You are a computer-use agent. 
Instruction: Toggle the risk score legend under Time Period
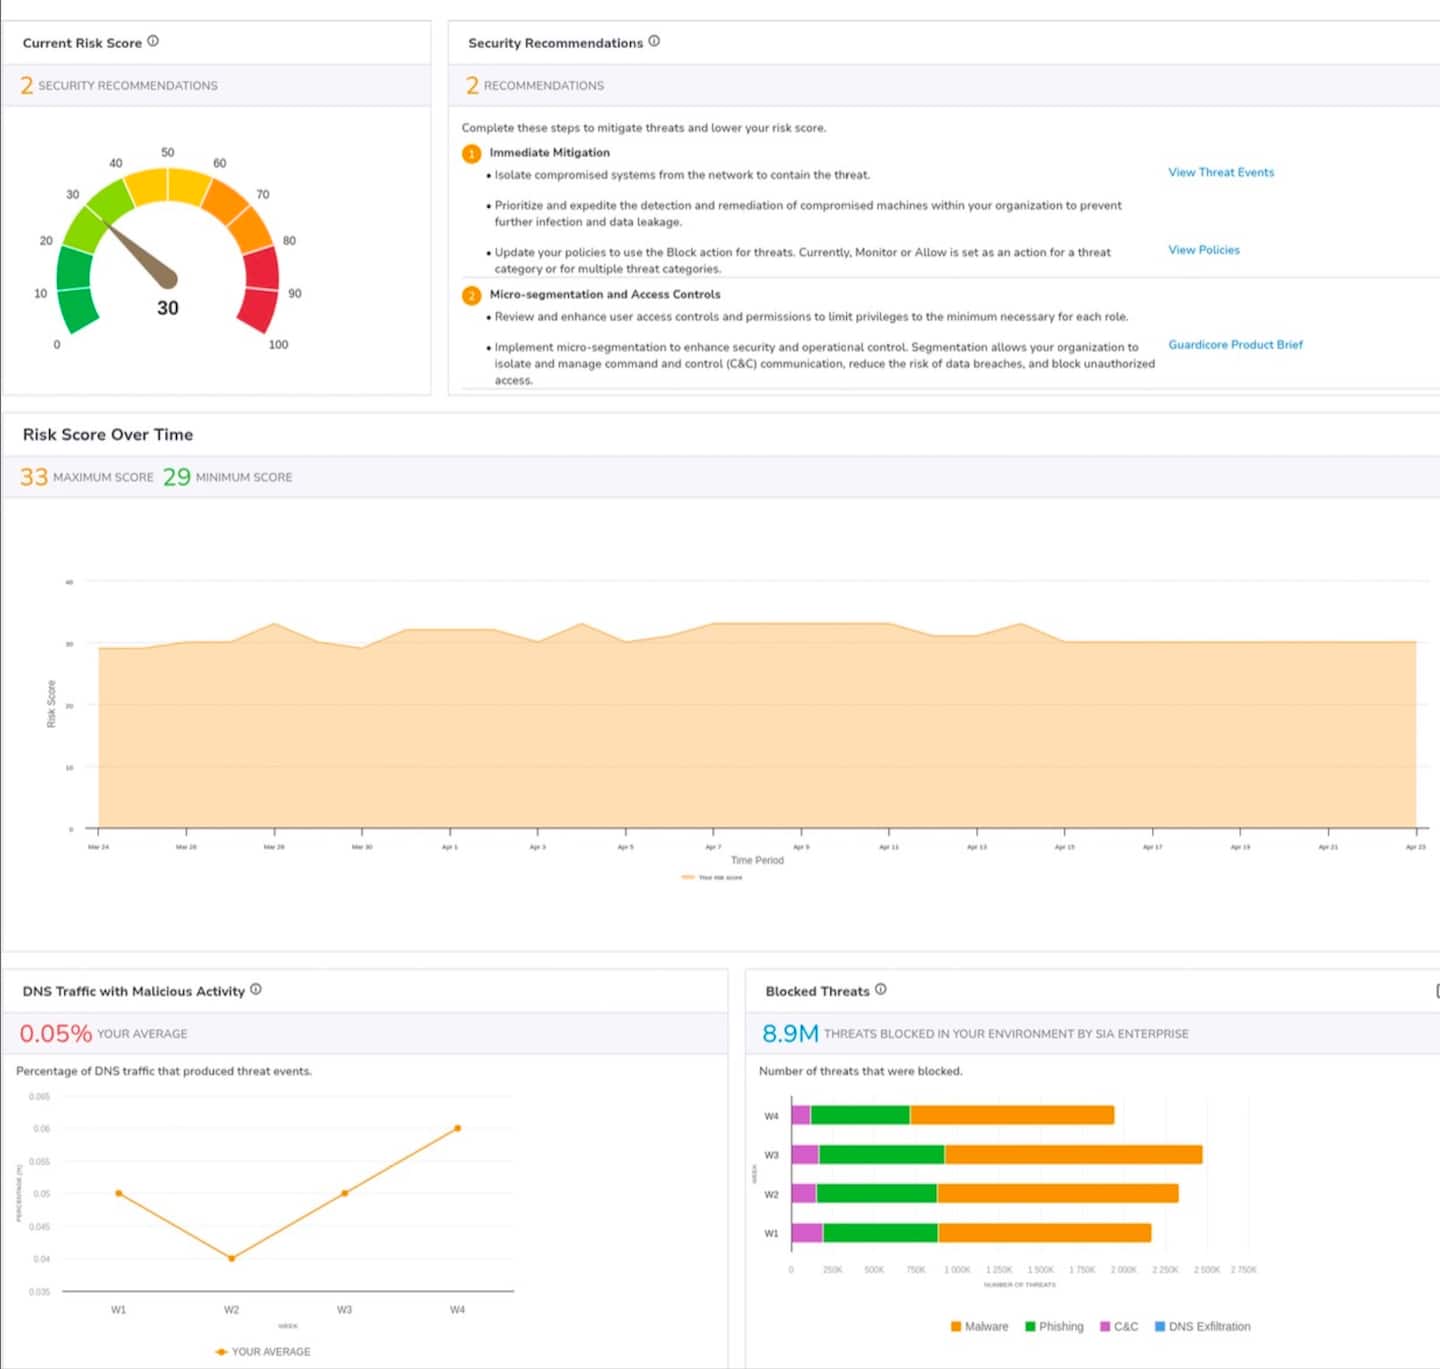[x=712, y=877]
